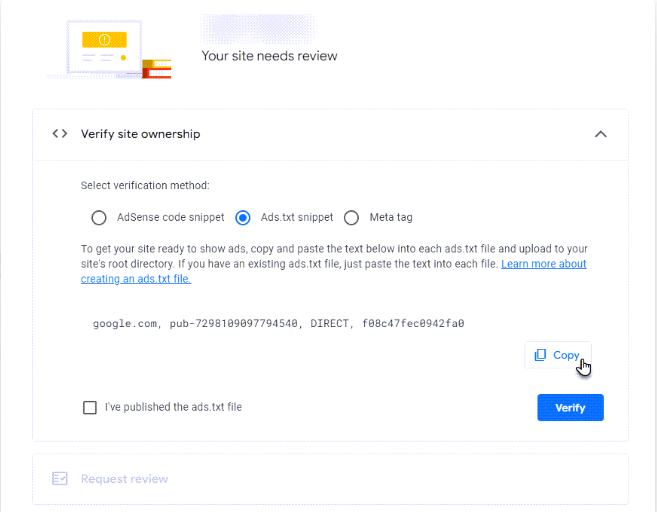This screenshot has width=657, height=512.
Task: Open Learn more about creating ads.txt link
Action: coord(543,264)
